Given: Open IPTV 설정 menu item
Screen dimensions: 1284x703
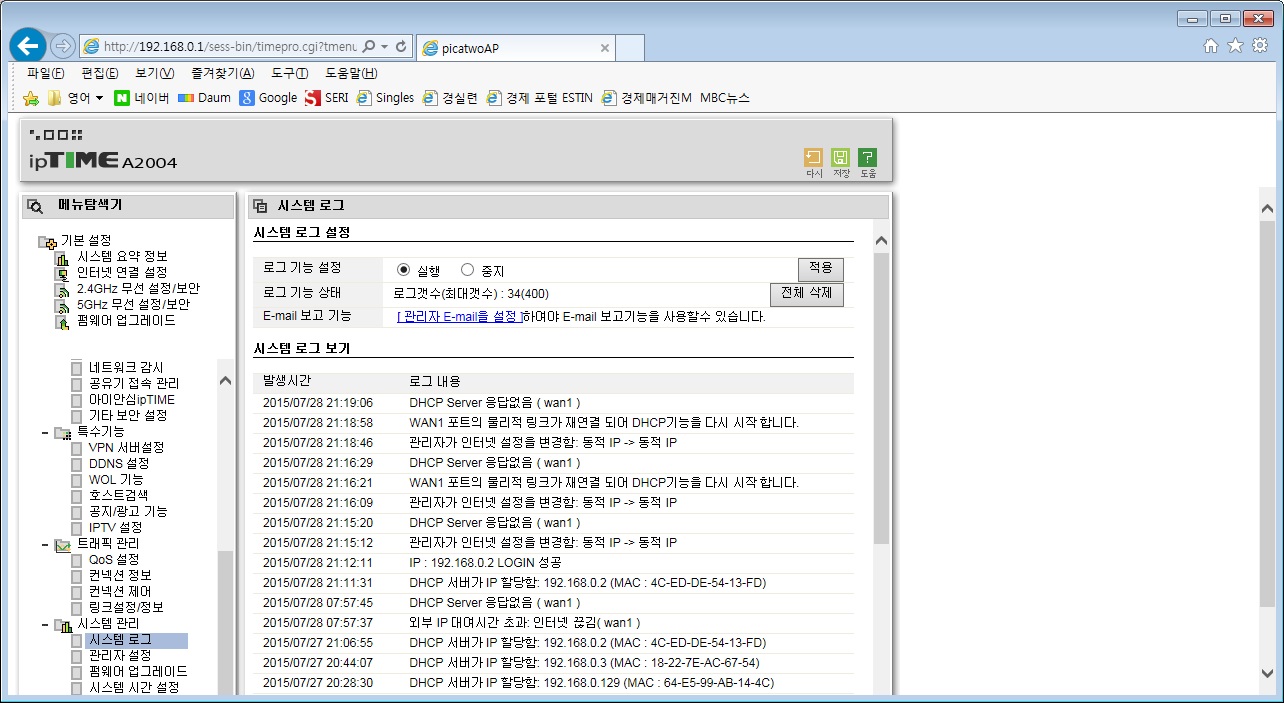Looking at the screenshot, I should click(115, 528).
